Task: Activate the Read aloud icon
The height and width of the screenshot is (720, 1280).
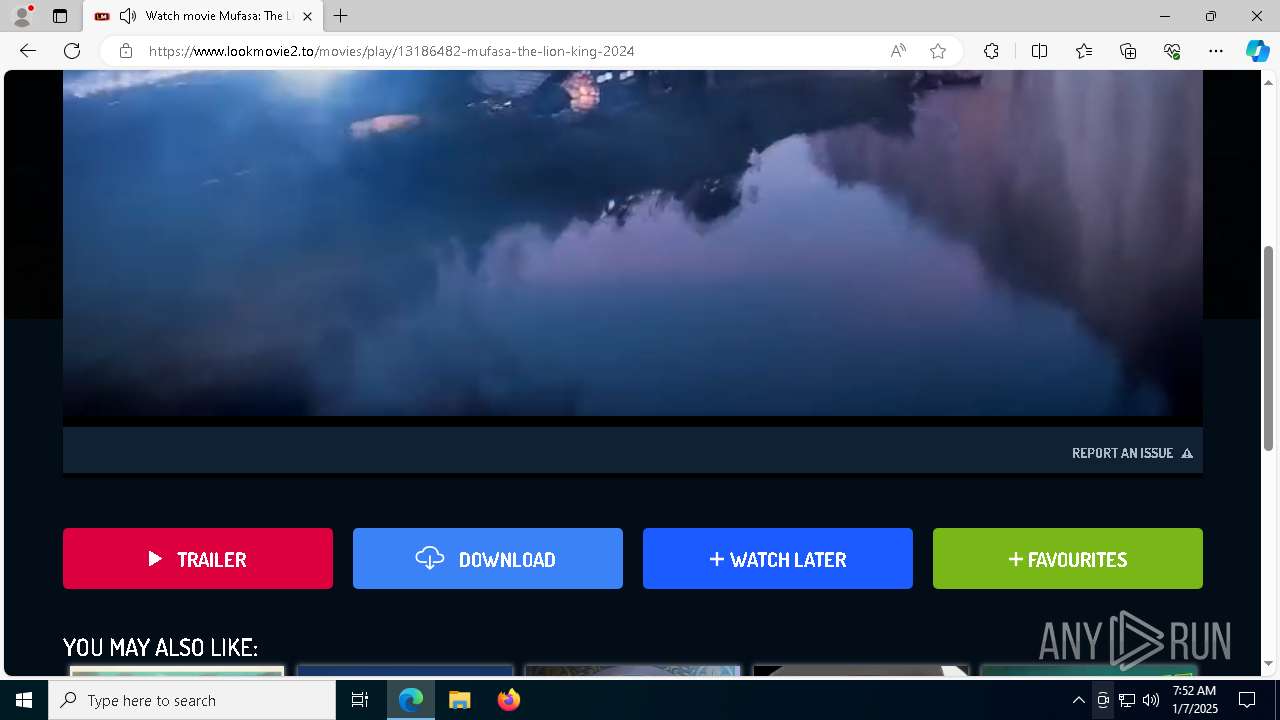Action: [x=898, y=51]
